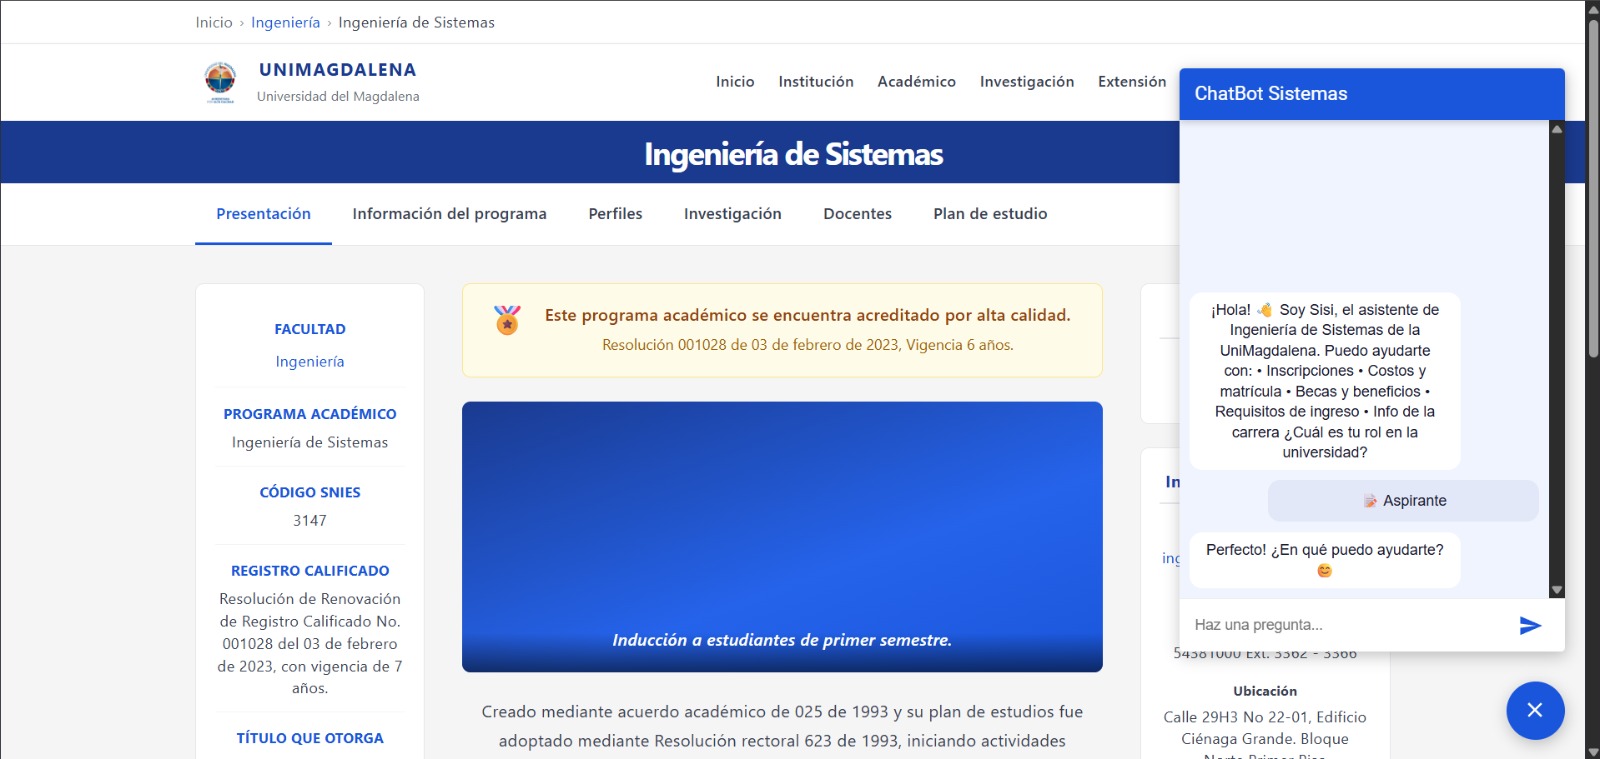Open the Perfiles tab
This screenshot has width=1600, height=759.
click(x=615, y=214)
